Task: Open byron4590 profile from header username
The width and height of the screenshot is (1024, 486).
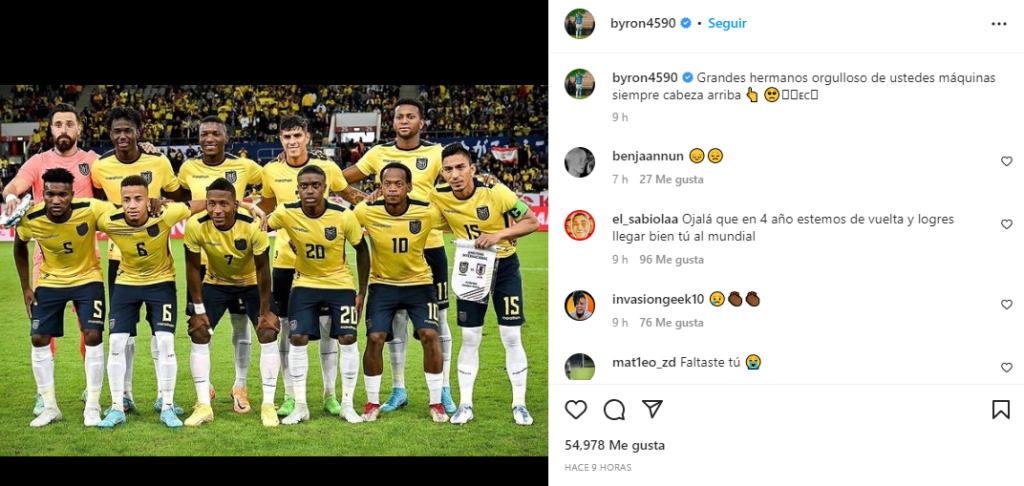Action: [x=643, y=24]
